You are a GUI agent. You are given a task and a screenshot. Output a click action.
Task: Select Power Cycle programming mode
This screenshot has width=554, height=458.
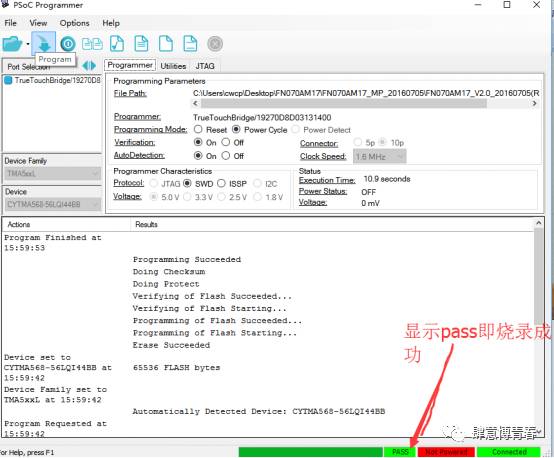[x=236, y=129]
